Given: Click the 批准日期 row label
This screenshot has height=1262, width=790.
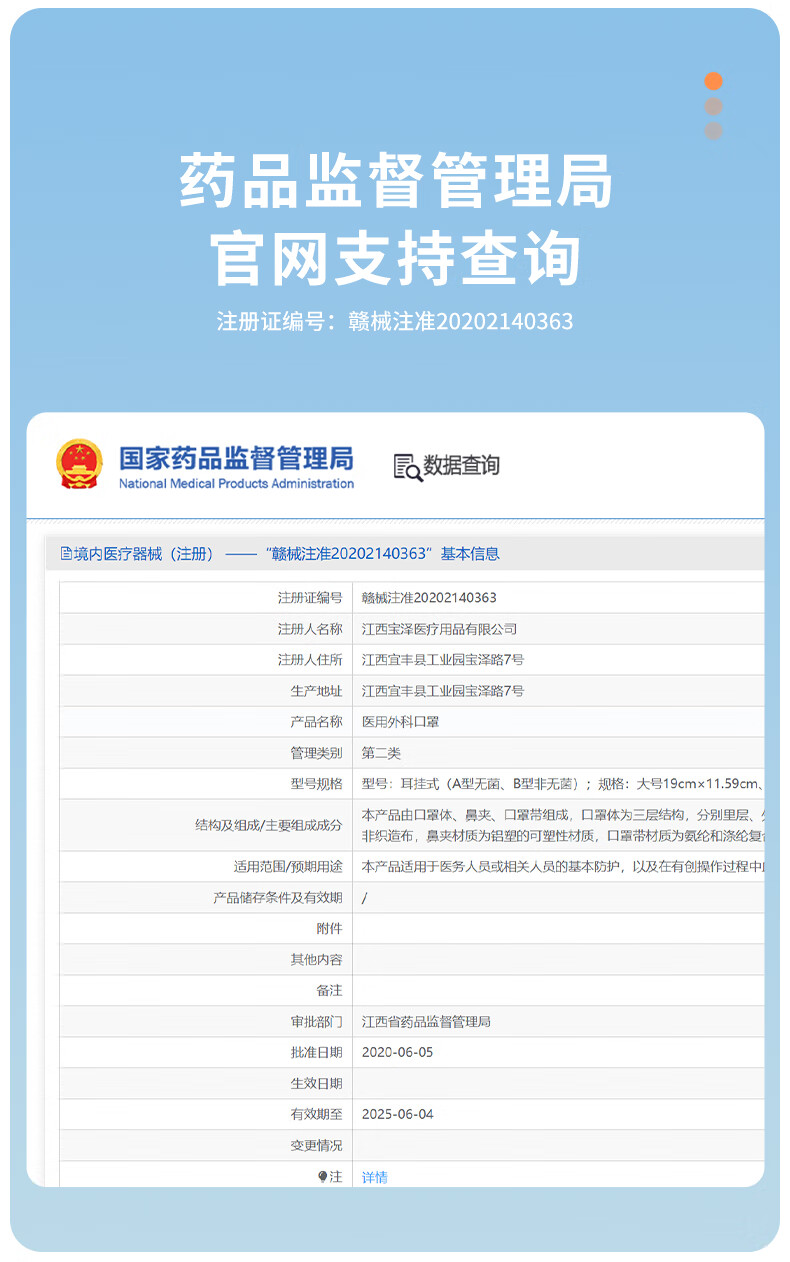Looking at the screenshot, I should 316,1053.
